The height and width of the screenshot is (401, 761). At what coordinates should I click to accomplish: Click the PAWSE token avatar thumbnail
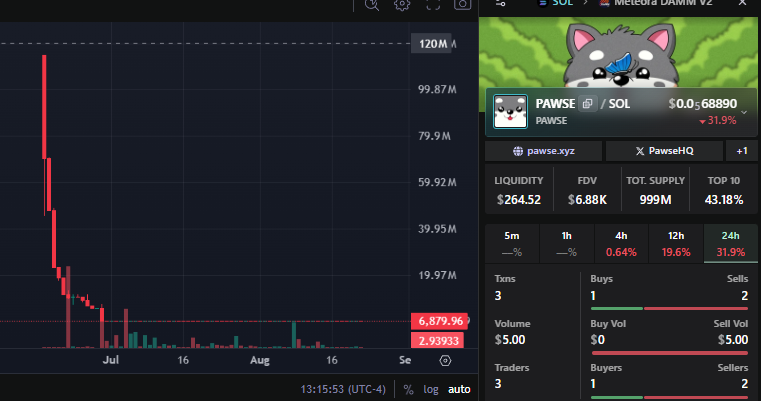coord(510,112)
